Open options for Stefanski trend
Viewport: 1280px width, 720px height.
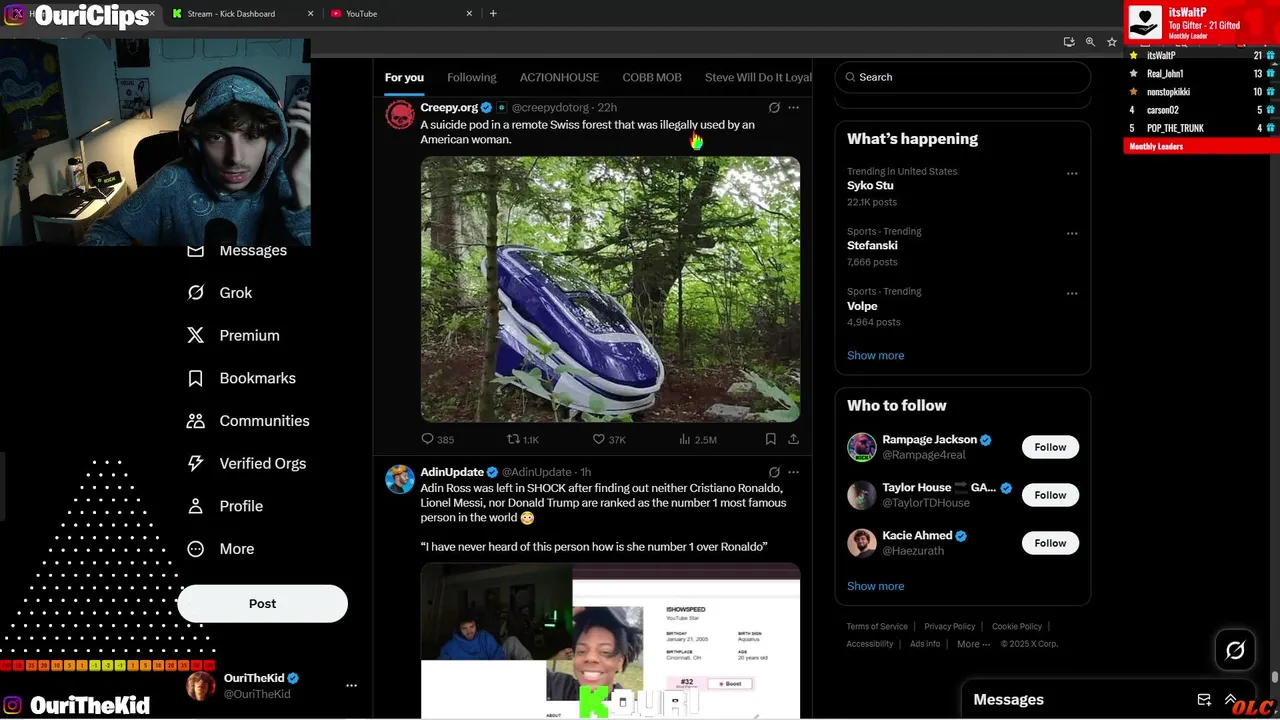1072,233
